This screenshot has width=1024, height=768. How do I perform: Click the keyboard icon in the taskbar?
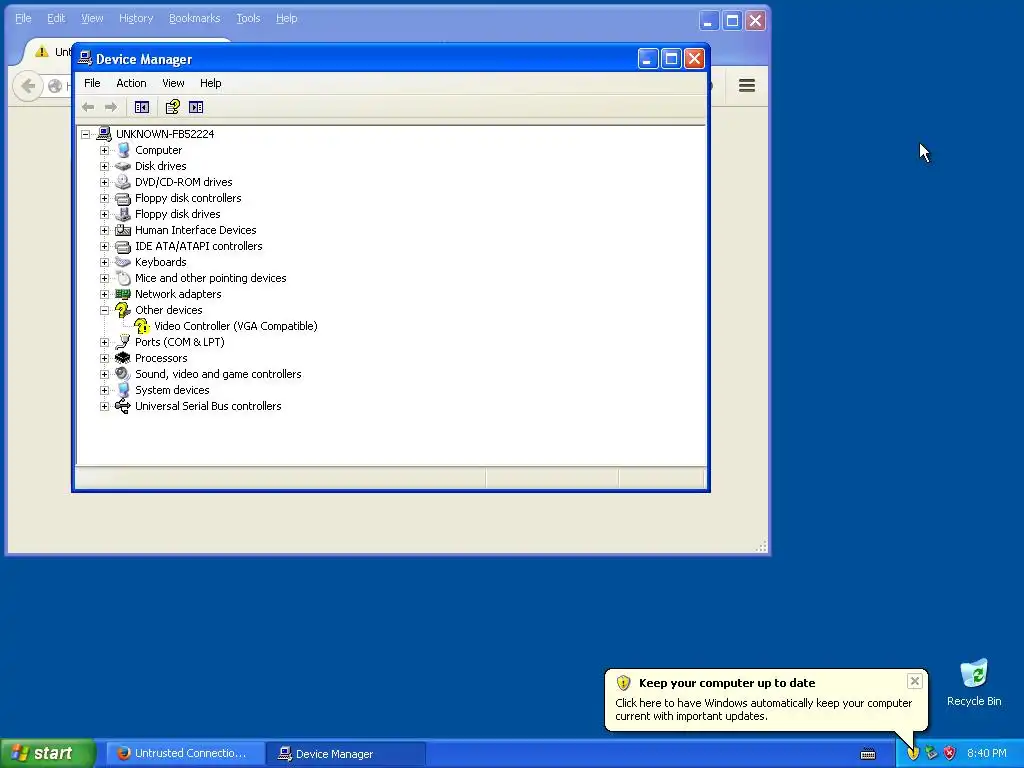[868, 754]
